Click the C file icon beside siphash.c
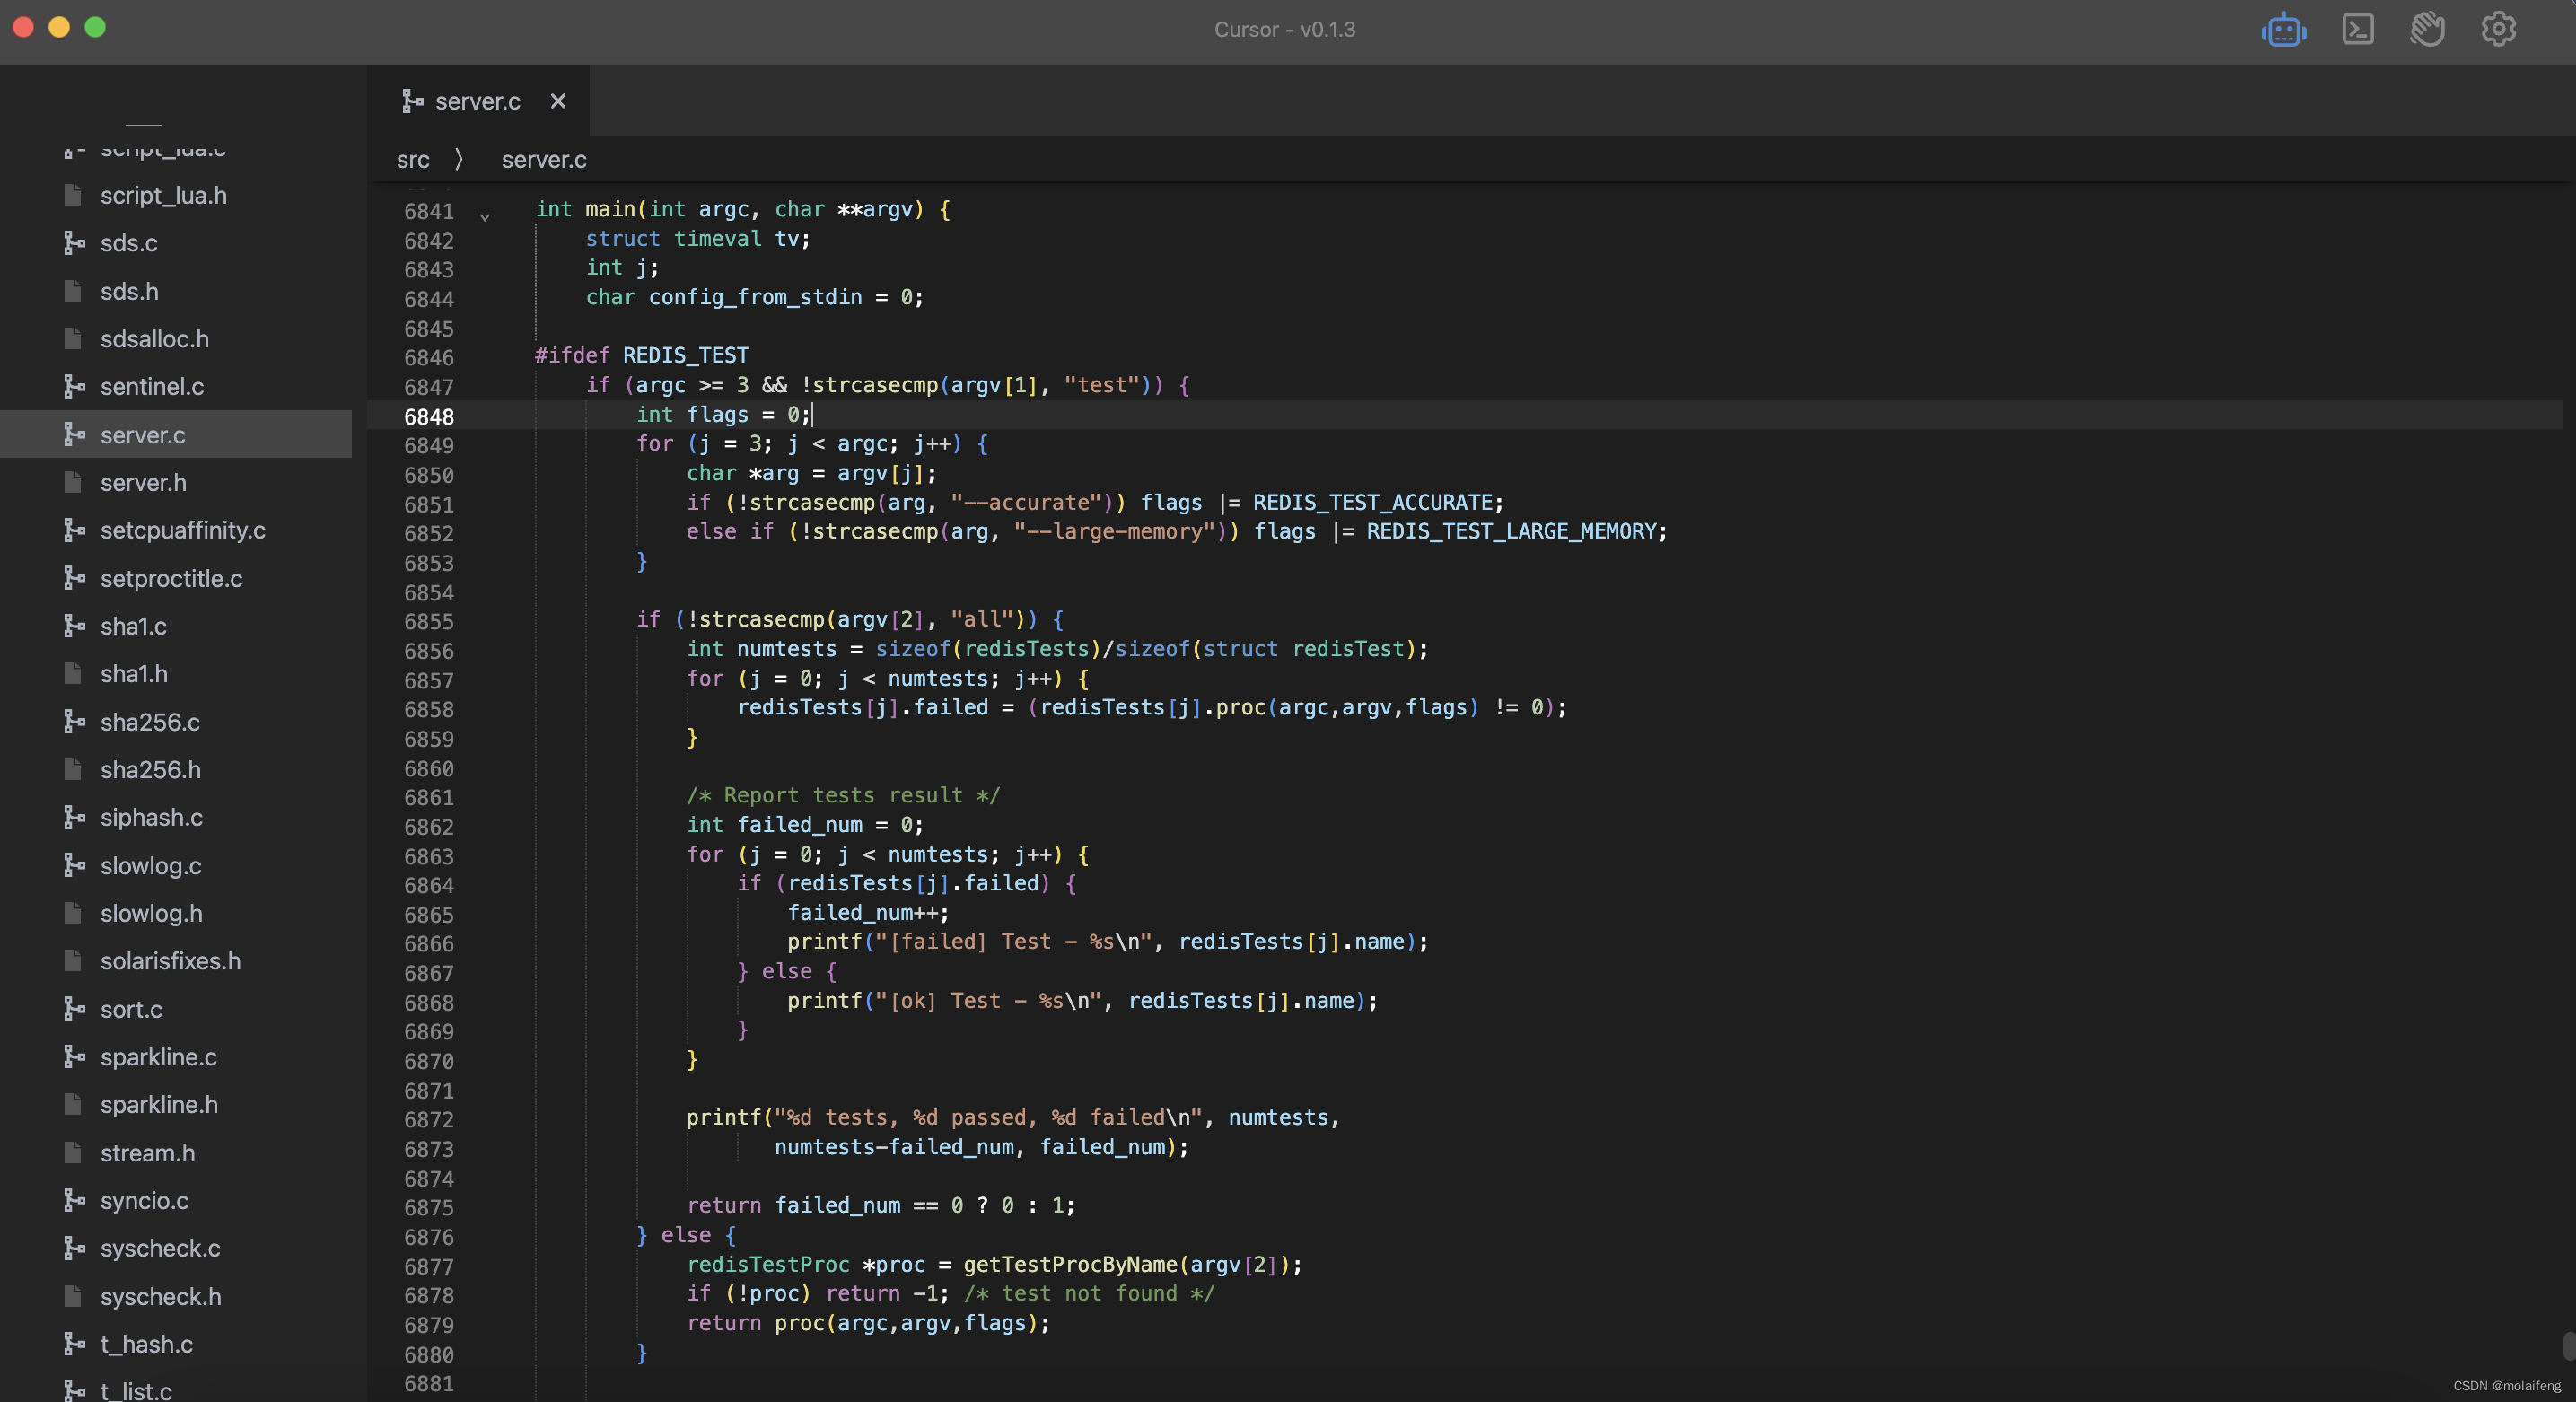This screenshot has width=2576, height=1402. click(74, 816)
